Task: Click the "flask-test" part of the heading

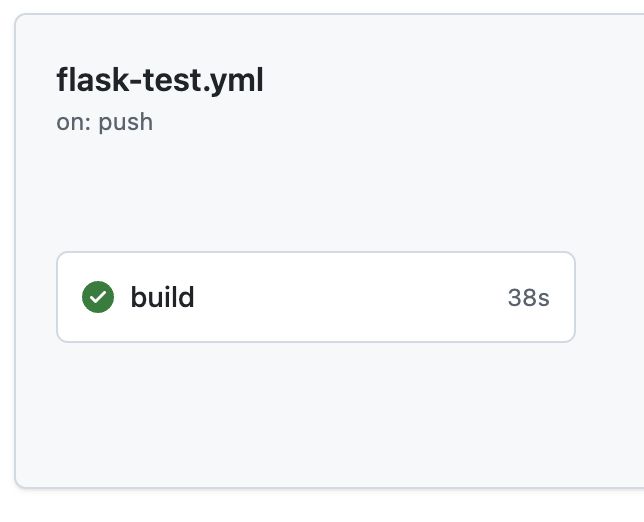Action: coord(130,81)
